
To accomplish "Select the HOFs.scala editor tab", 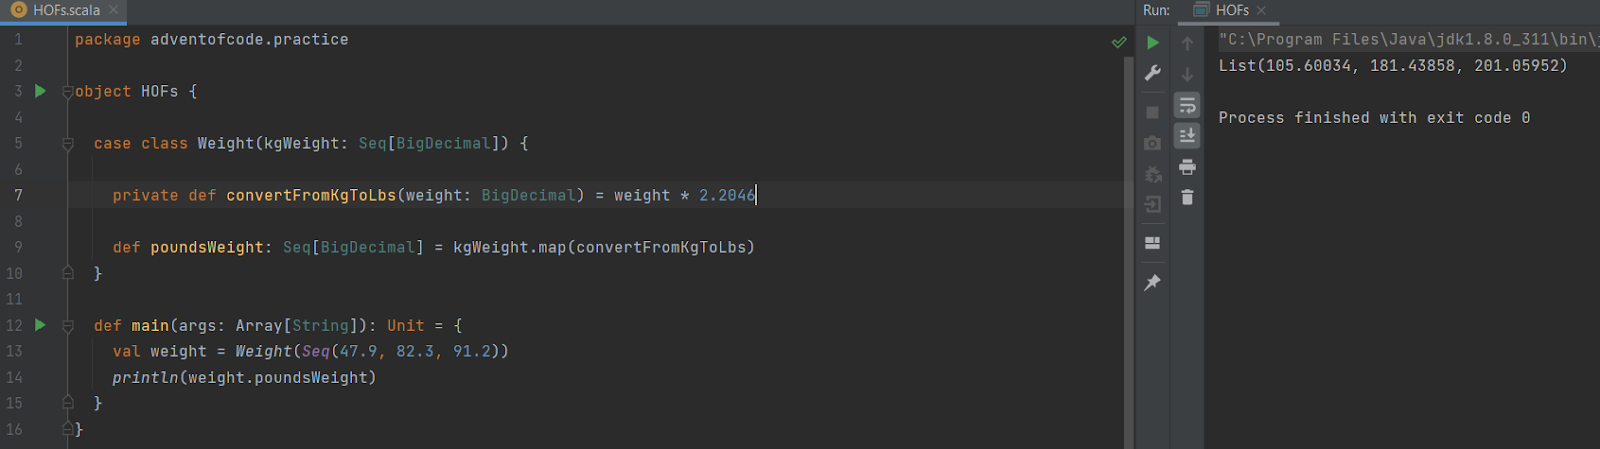I will pyautogui.click(x=63, y=10).
